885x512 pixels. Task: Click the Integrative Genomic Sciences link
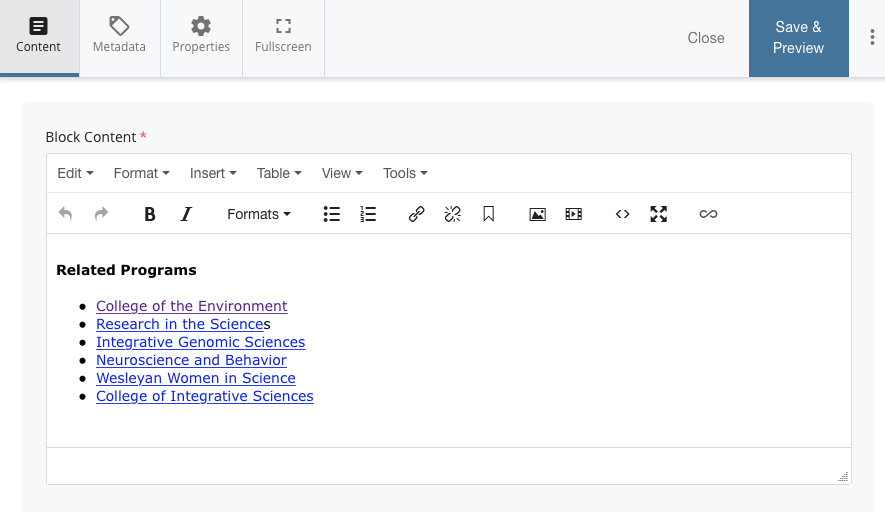click(200, 342)
